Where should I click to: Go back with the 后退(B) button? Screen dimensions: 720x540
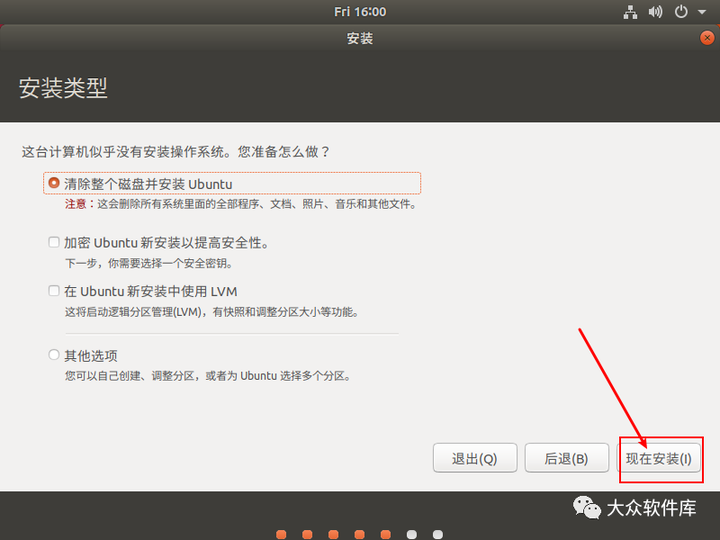(567, 458)
